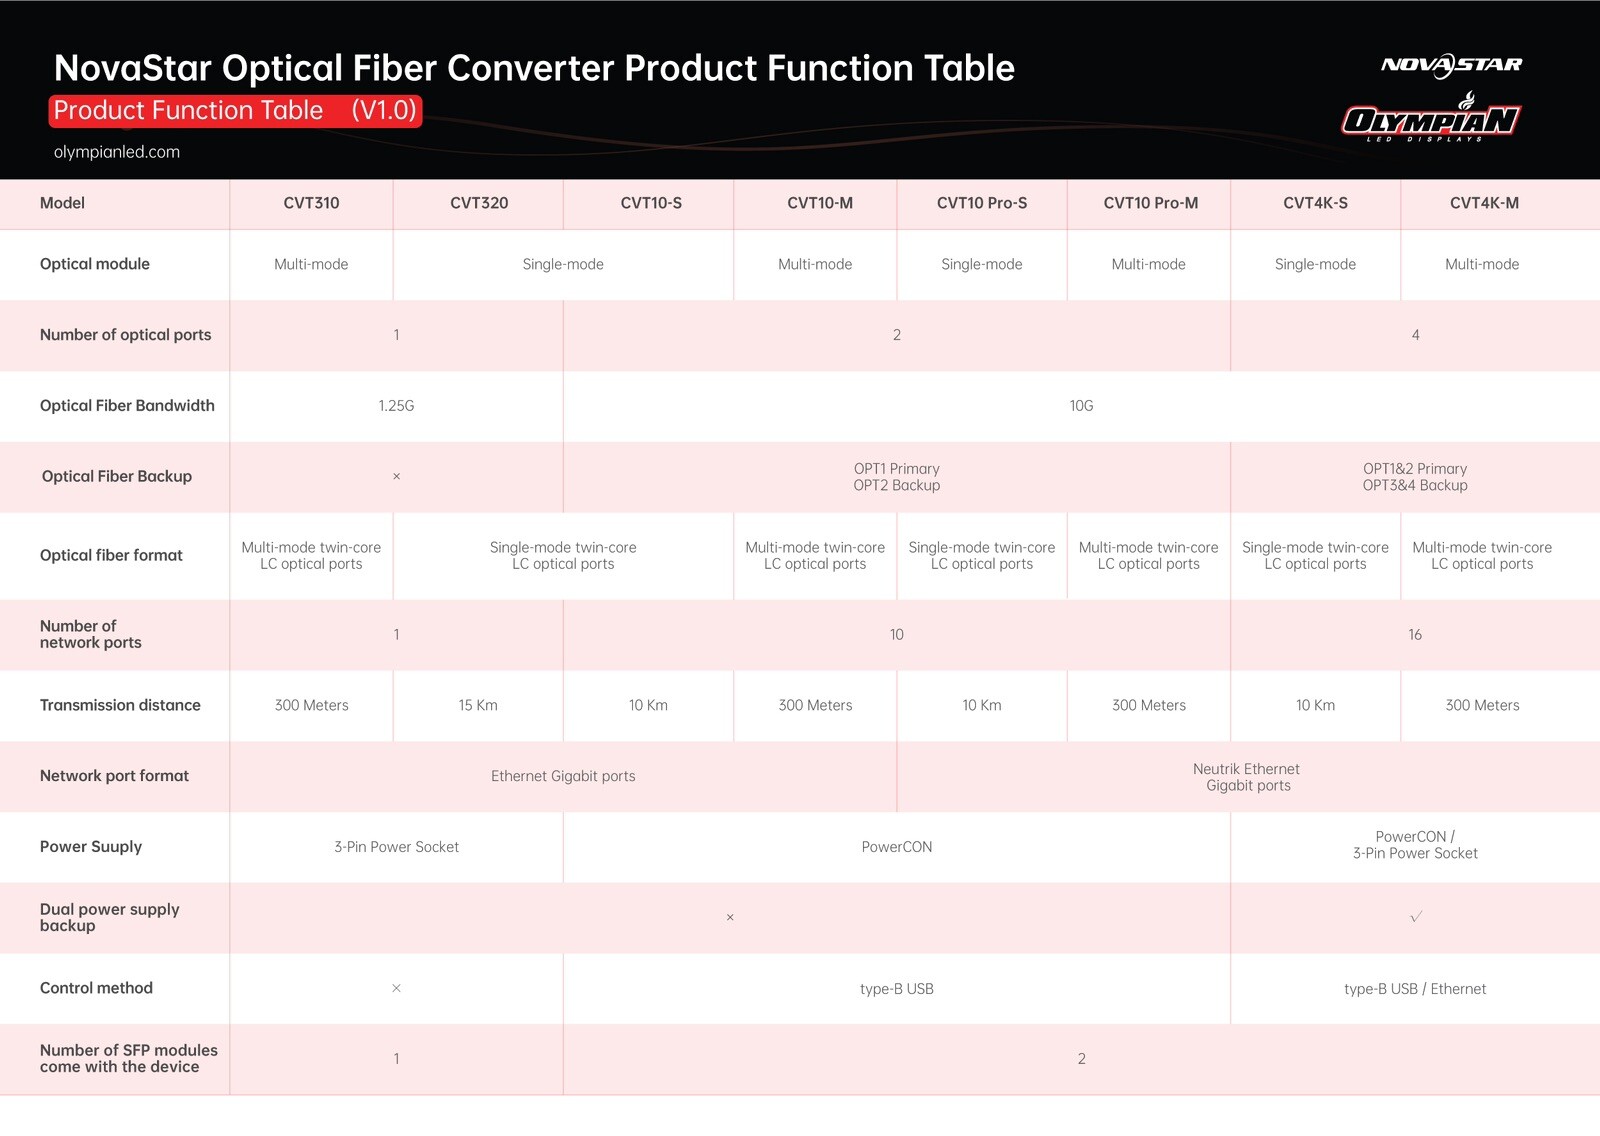Click the cross in Dual power supply row
This screenshot has height=1136, width=1600.
[x=730, y=917]
